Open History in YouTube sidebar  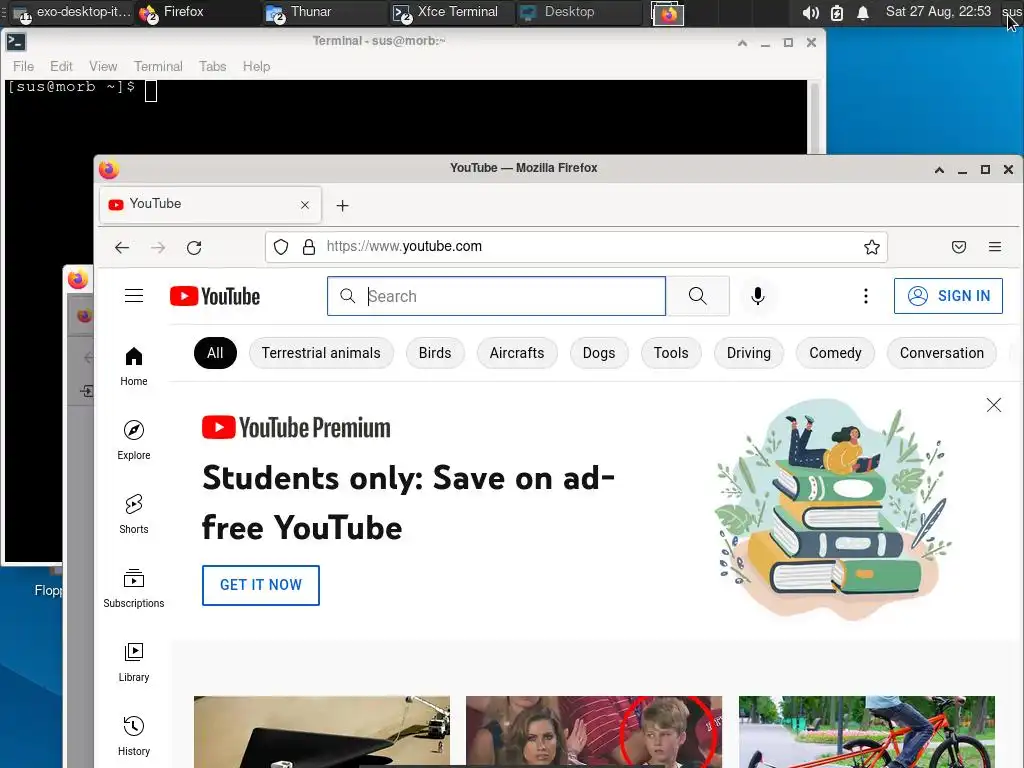[134, 736]
